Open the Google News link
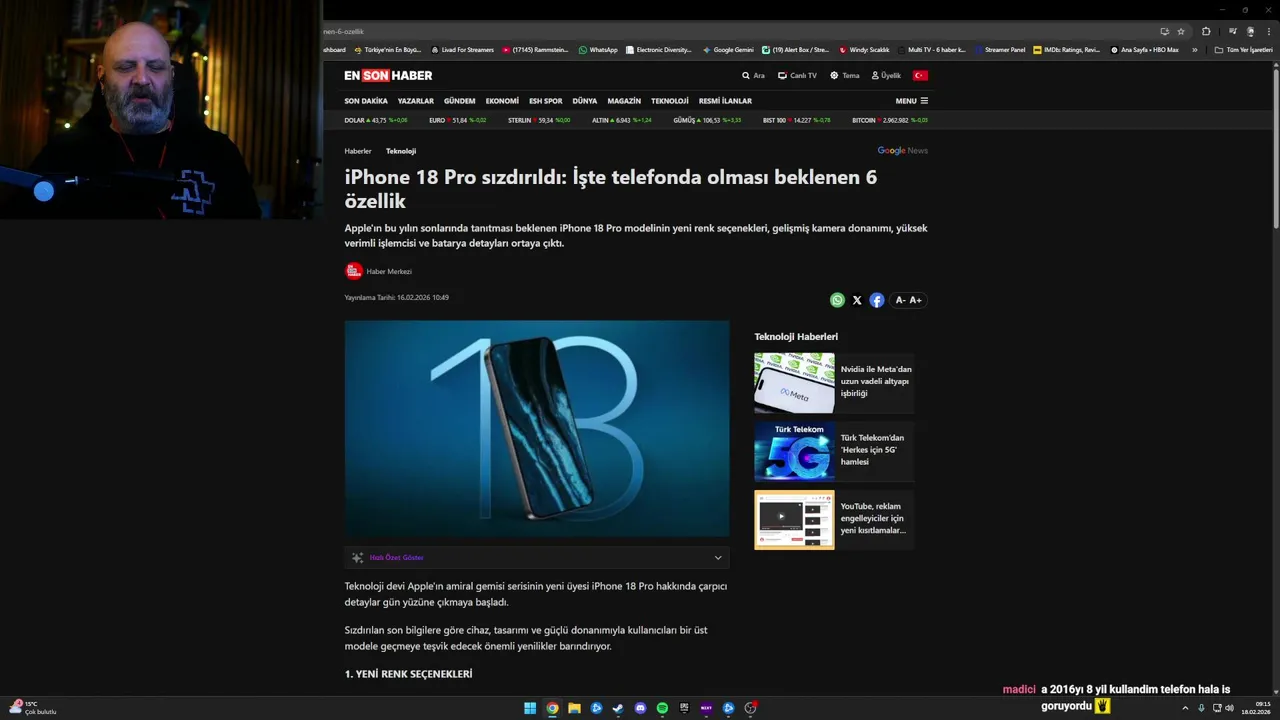 pos(902,151)
